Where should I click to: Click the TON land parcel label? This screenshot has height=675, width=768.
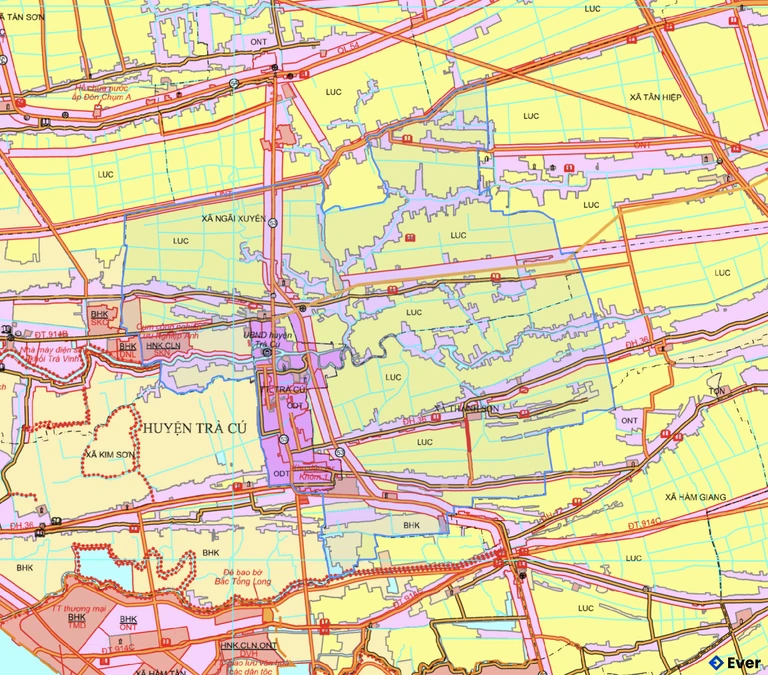[715, 391]
